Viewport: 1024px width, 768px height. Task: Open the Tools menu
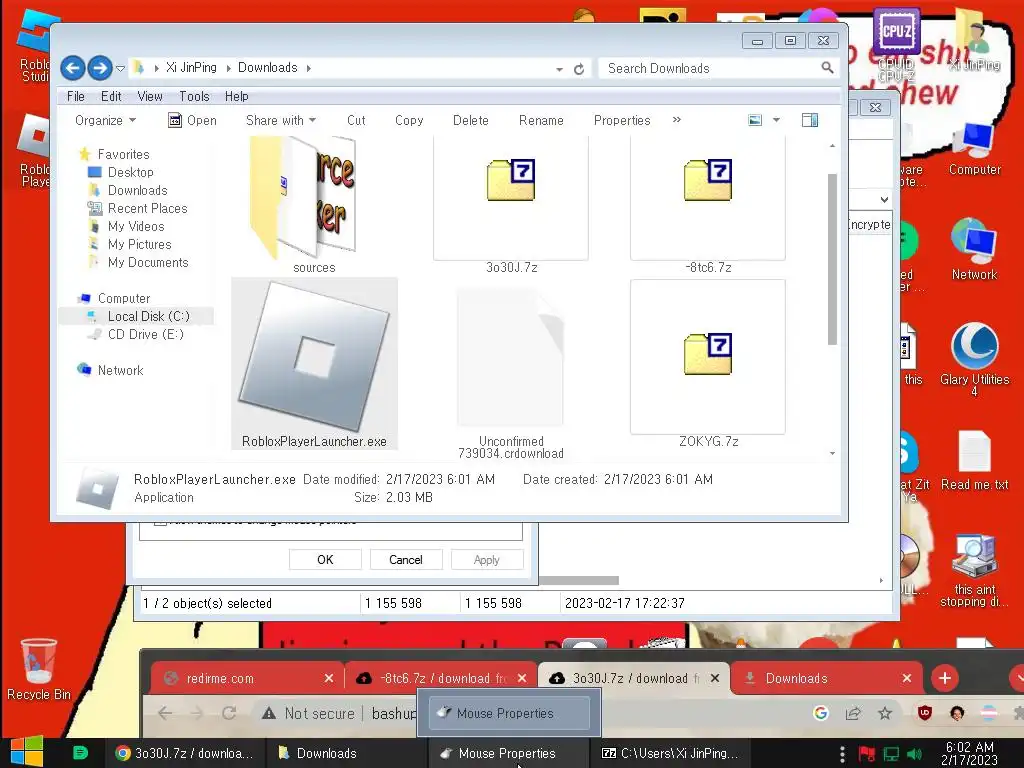coord(195,96)
